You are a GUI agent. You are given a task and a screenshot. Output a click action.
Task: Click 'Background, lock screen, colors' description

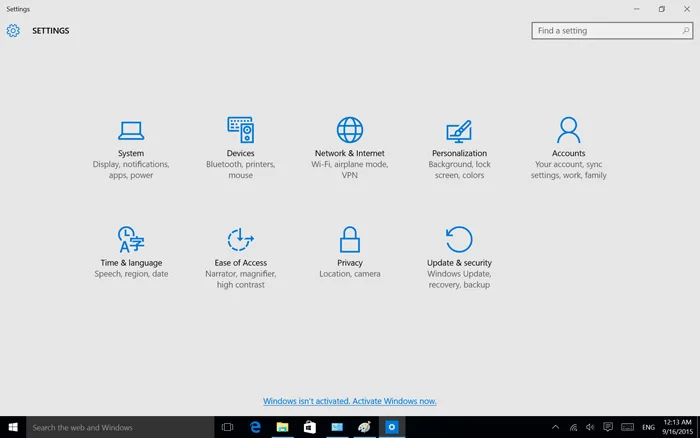click(459, 170)
